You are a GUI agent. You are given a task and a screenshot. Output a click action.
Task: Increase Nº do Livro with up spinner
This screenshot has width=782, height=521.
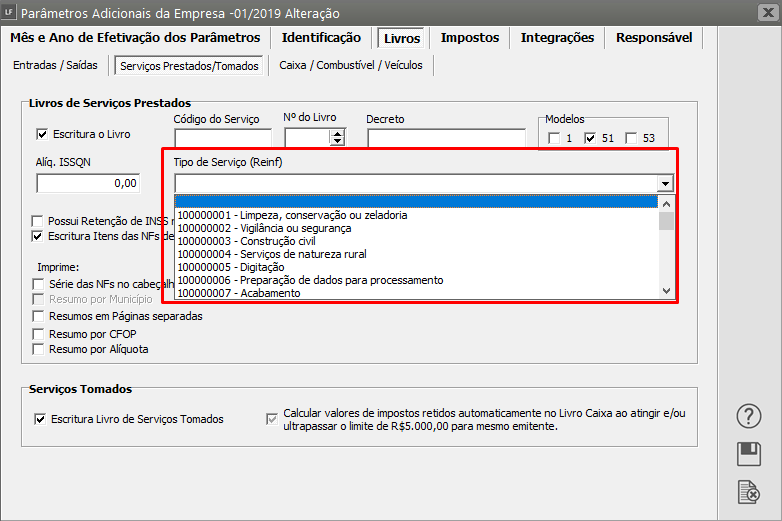coord(338,134)
